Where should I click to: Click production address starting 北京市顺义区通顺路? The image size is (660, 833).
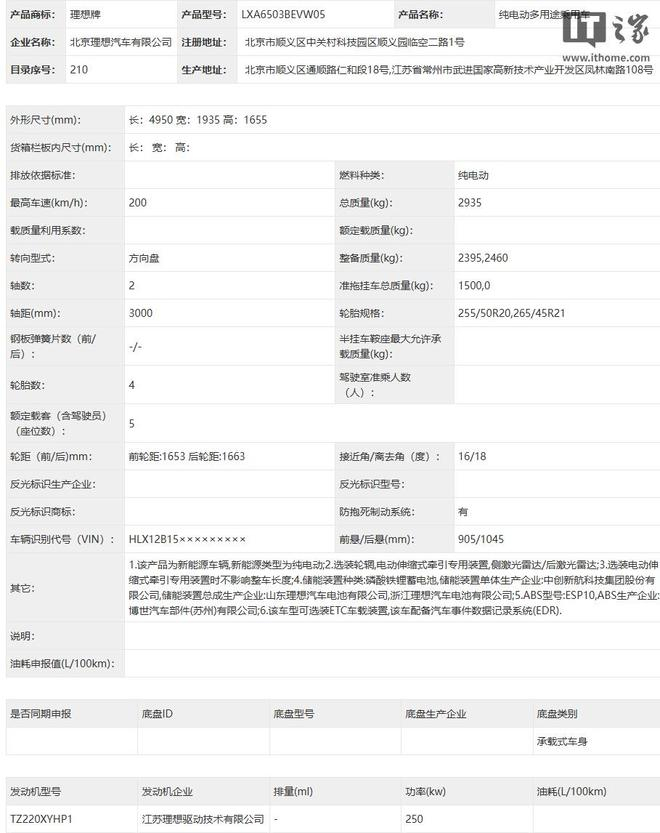(x=449, y=70)
